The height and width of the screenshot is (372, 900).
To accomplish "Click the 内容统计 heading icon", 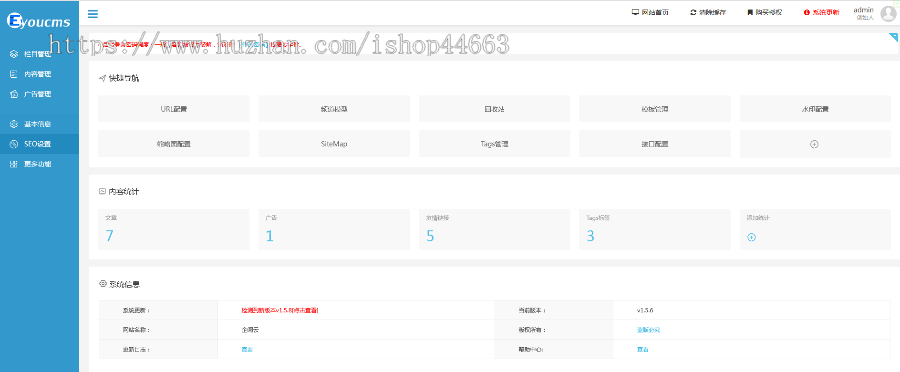I will [102, 191].
